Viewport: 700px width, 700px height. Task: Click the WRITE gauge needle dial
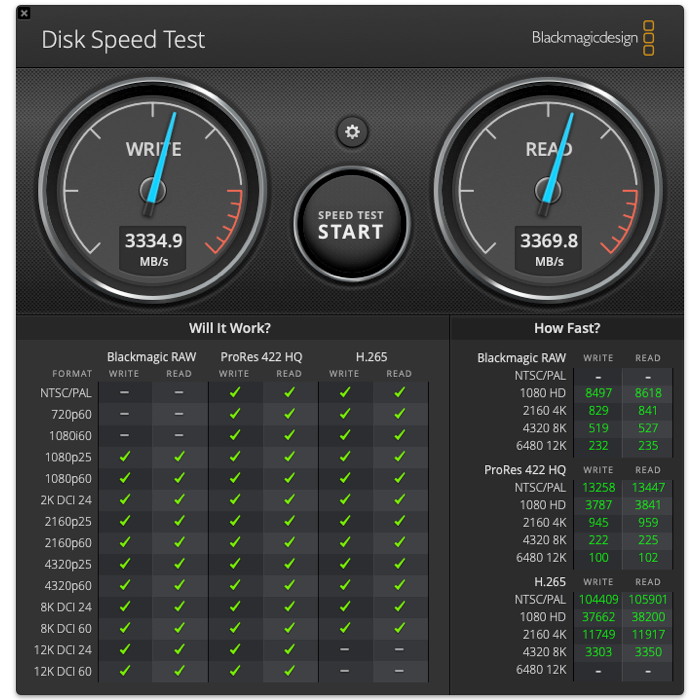(153, 188)
